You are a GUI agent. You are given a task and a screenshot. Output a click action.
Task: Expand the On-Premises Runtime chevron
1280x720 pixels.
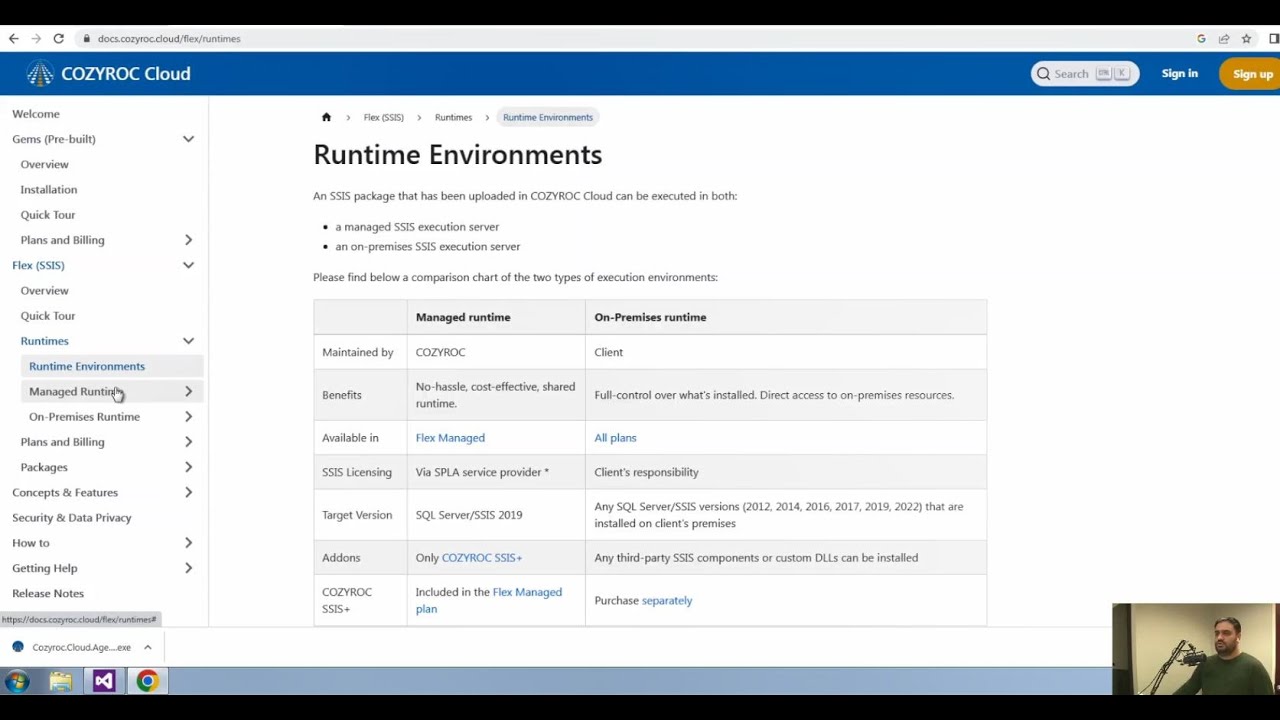click(188, 417)
